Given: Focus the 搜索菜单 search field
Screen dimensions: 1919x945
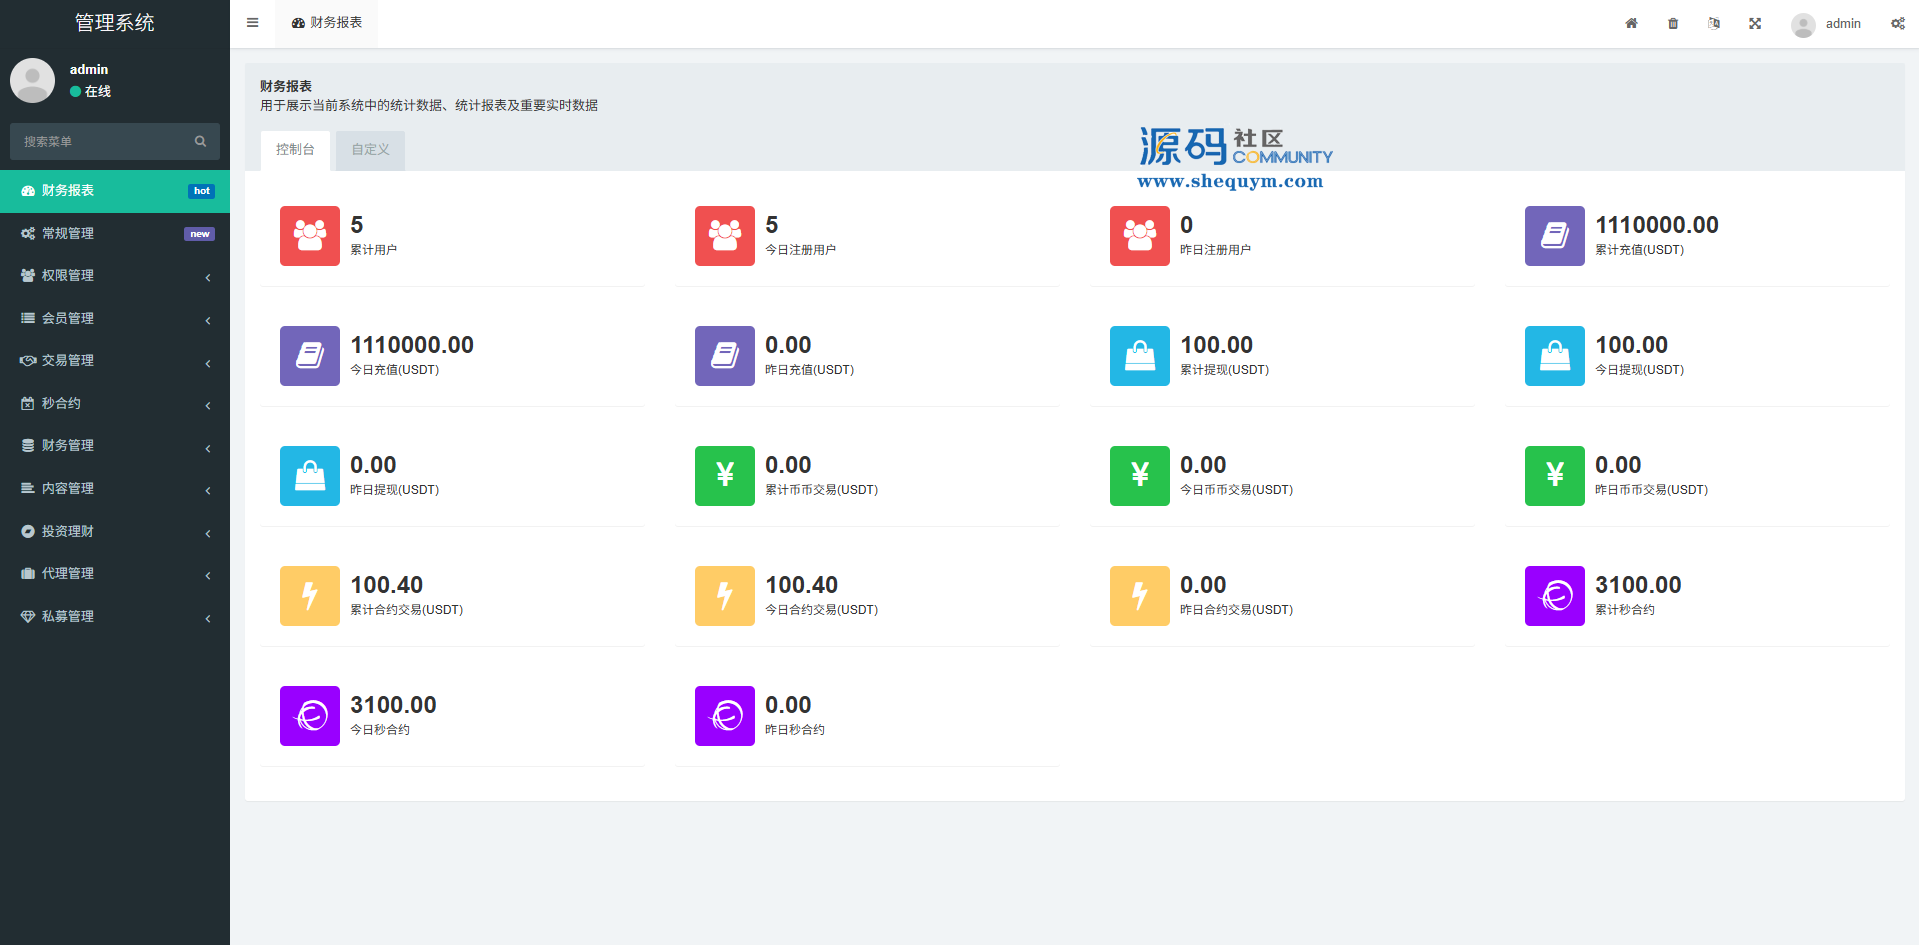Looking at the screenshot, I should pos(100,142).
